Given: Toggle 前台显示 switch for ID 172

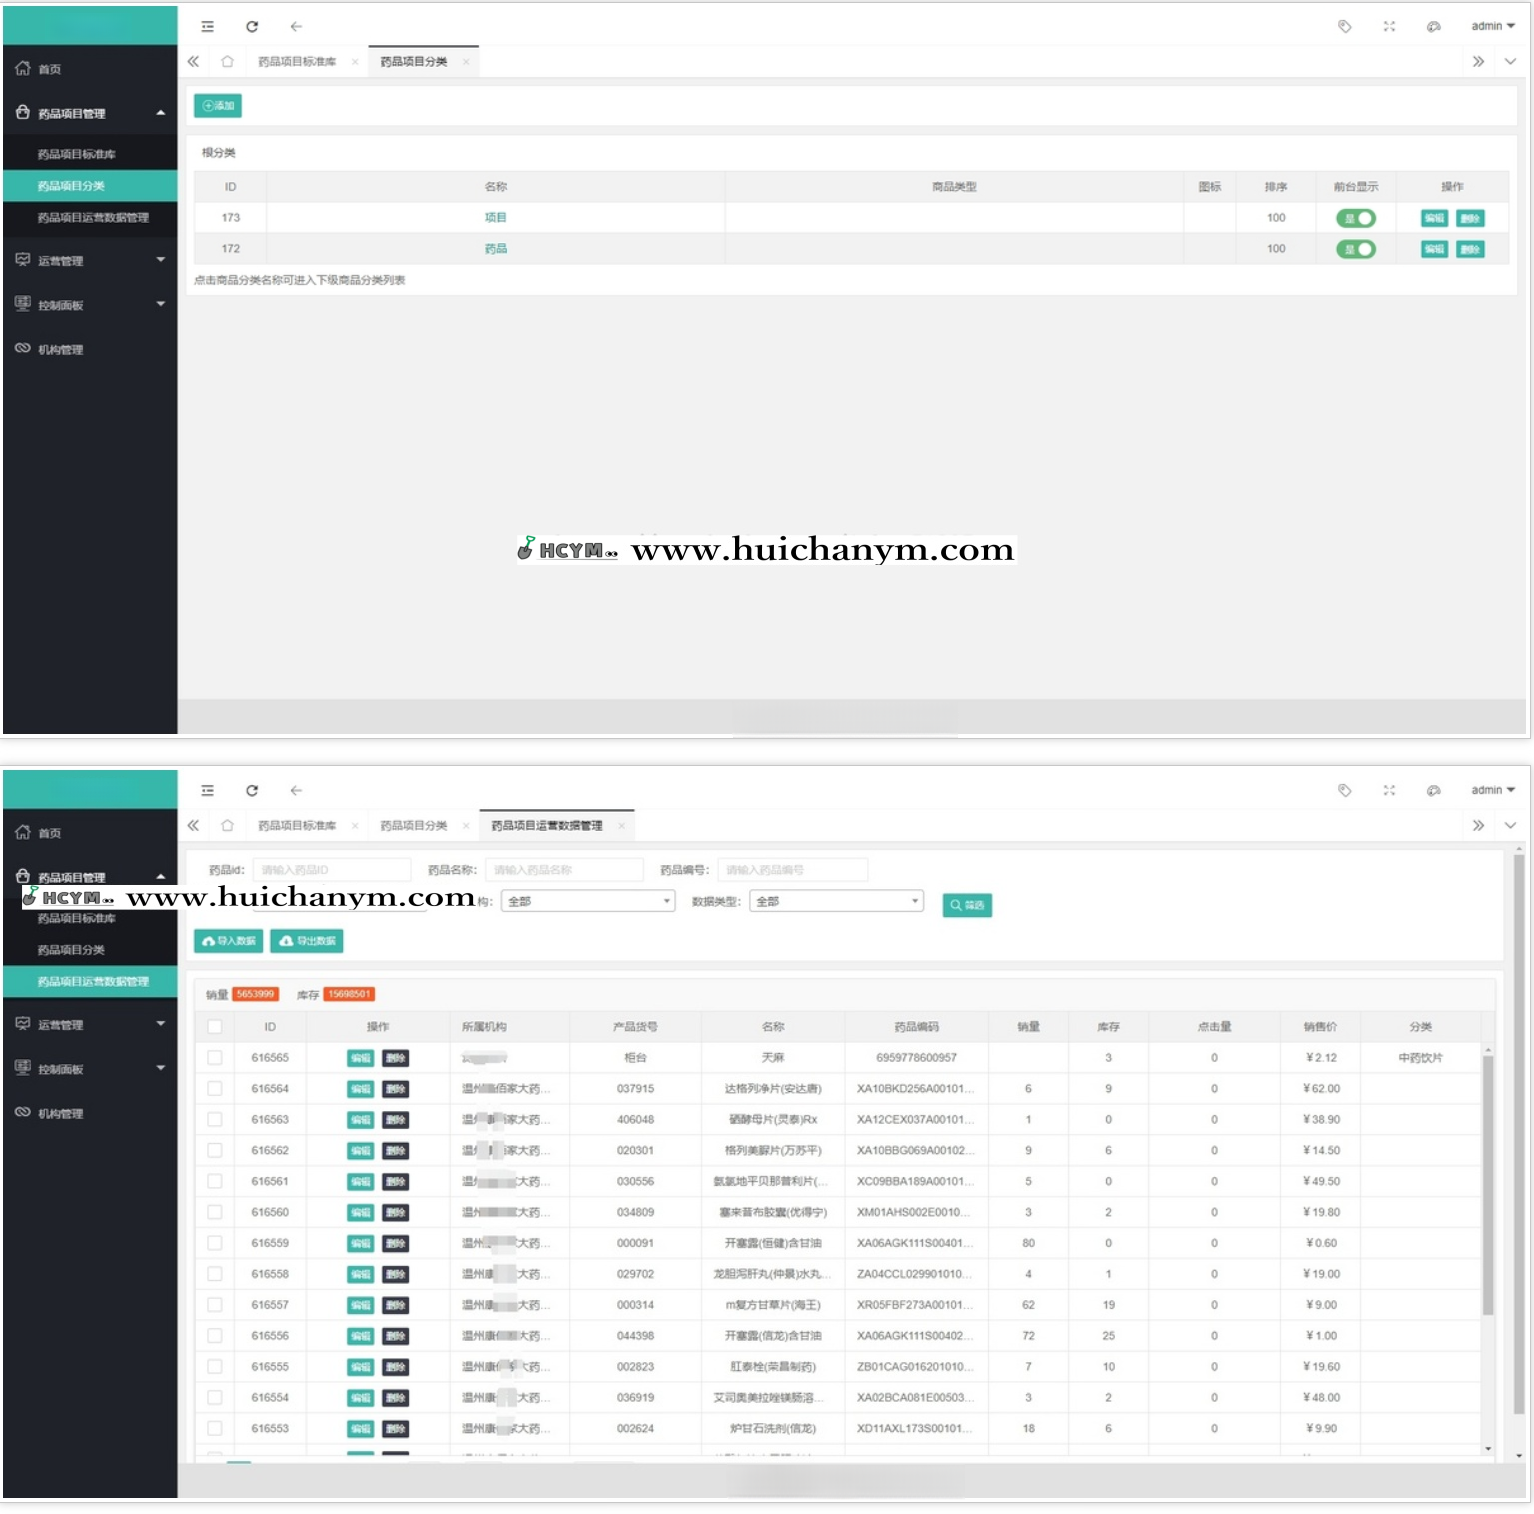Looking at the screenshot, I should (1356, 249).
